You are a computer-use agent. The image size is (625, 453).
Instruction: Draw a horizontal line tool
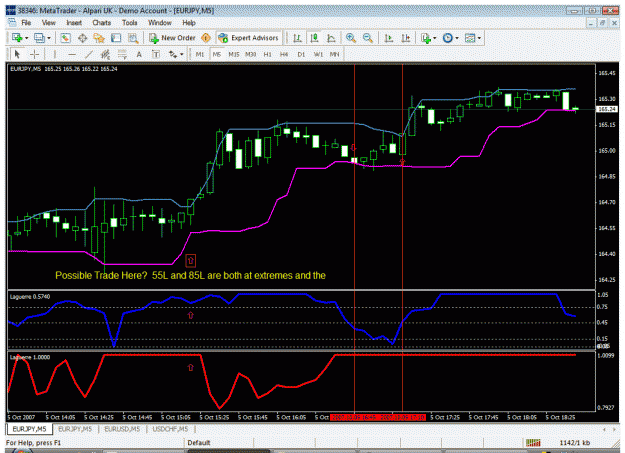72,54
